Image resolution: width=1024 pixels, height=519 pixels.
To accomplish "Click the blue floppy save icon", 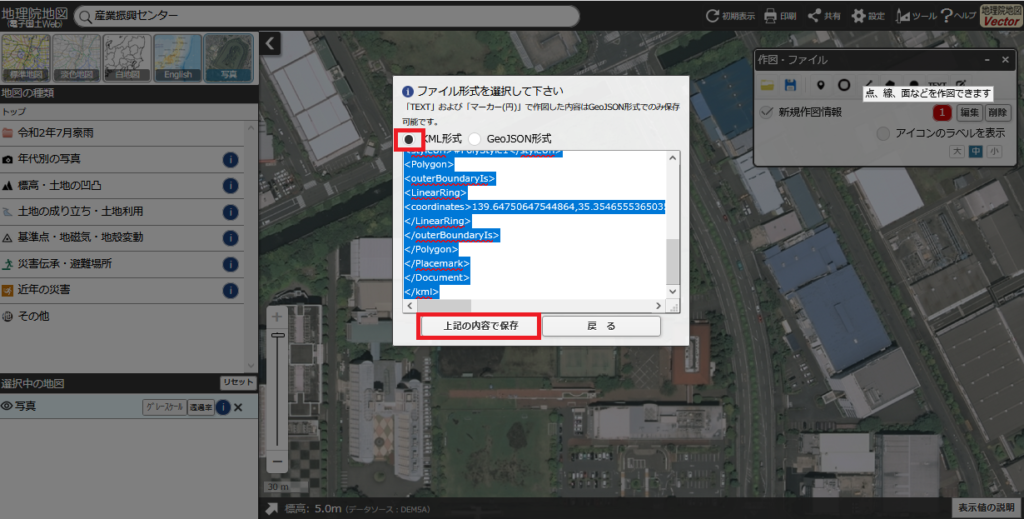I will (790, 85).
